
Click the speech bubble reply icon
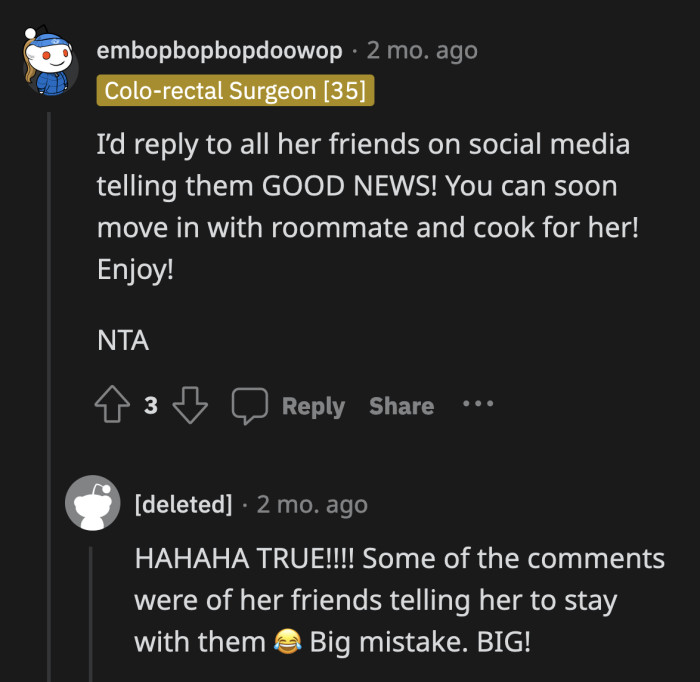click(x=250, y=406)
